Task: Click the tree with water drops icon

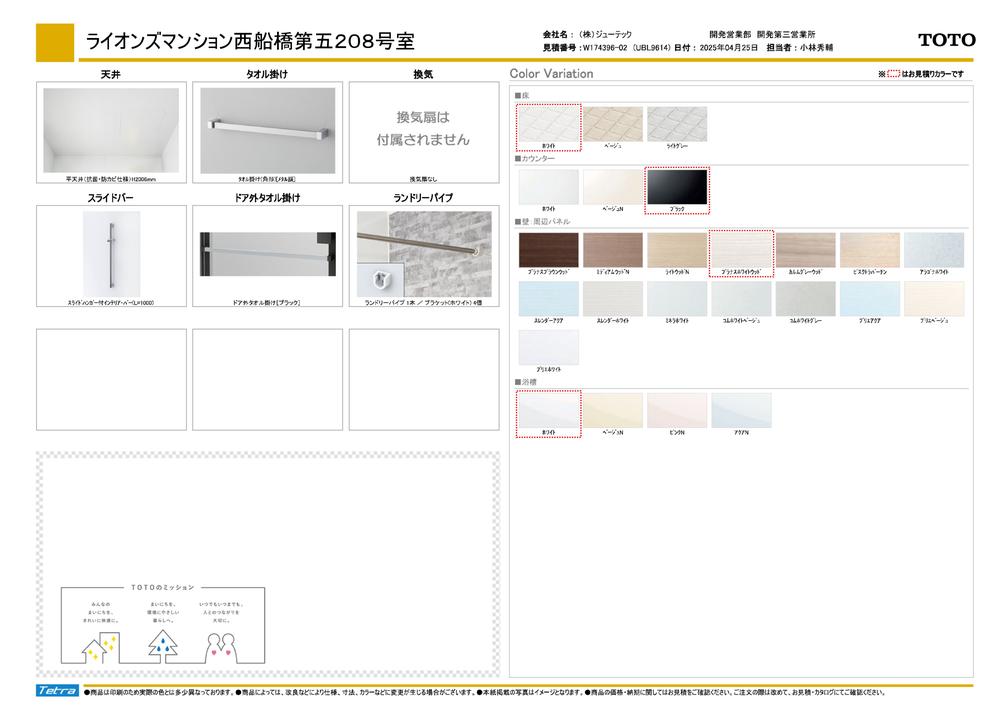Action: click(162, 646)
